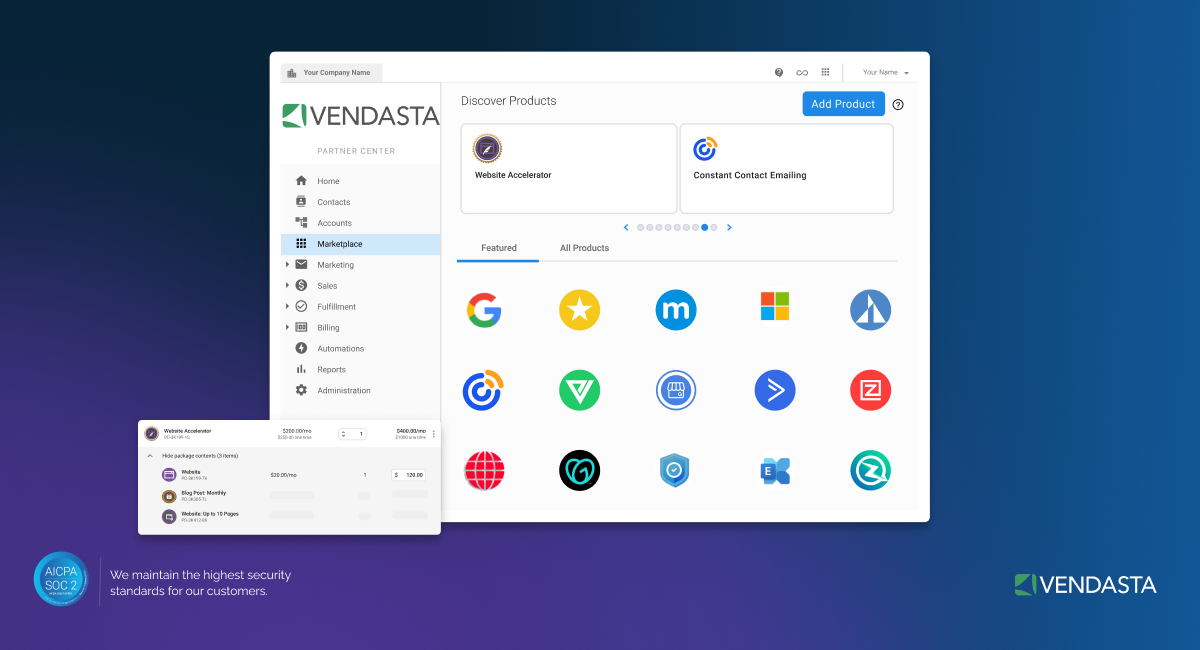This screenshot has width=1200, height=650.
Task: Open the teal circular Q product icon
Action: pos(870,470)
